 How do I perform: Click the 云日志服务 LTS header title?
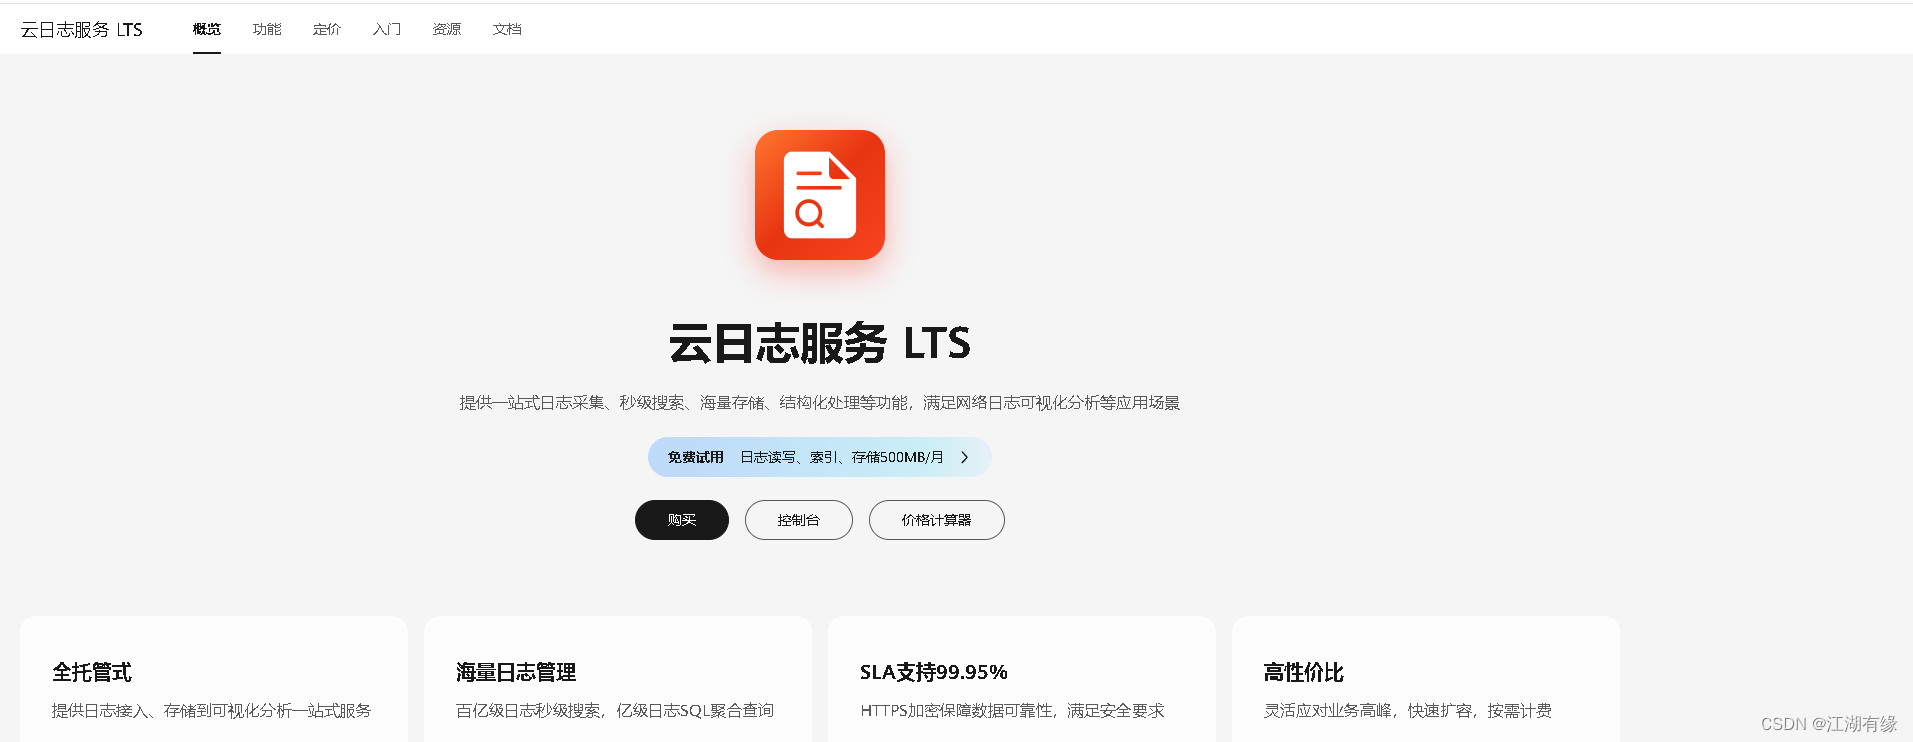(x=82, y=30)
